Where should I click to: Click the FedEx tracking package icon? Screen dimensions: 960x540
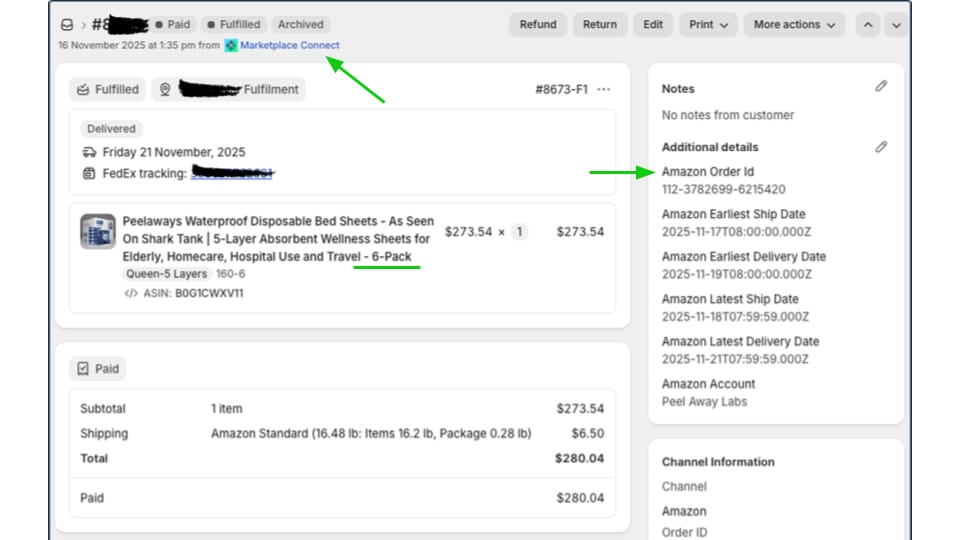(89, 173)
